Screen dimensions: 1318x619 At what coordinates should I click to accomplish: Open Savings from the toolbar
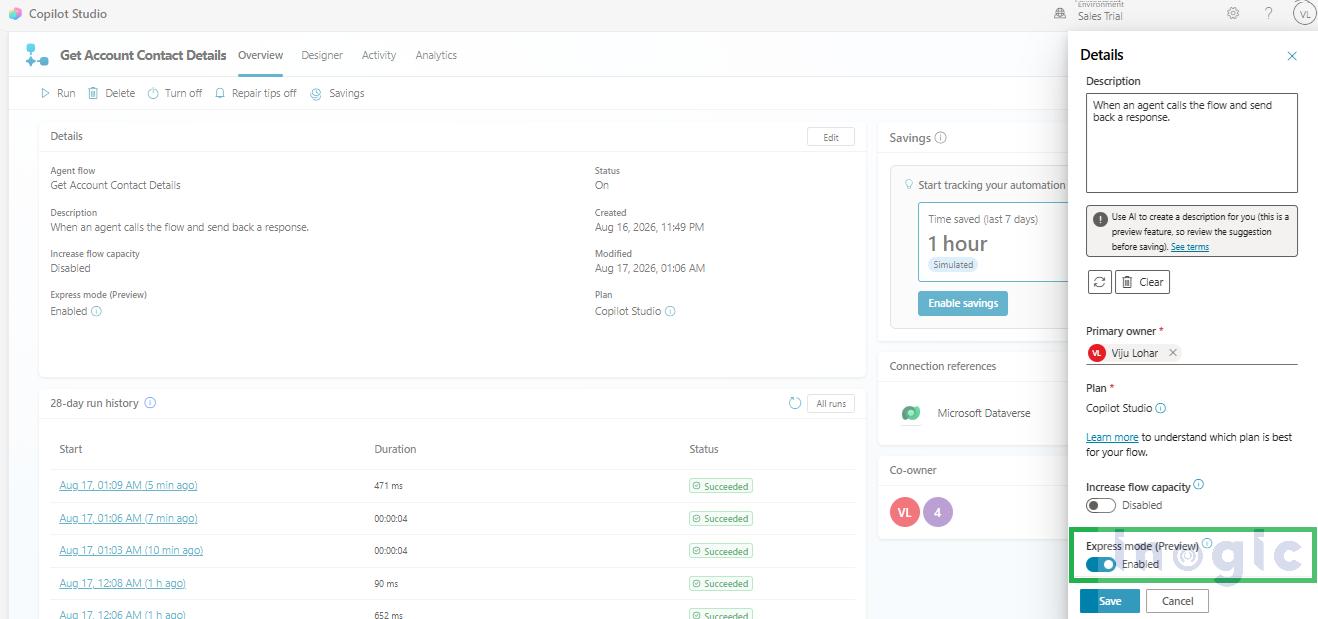[x=337, y=93]
